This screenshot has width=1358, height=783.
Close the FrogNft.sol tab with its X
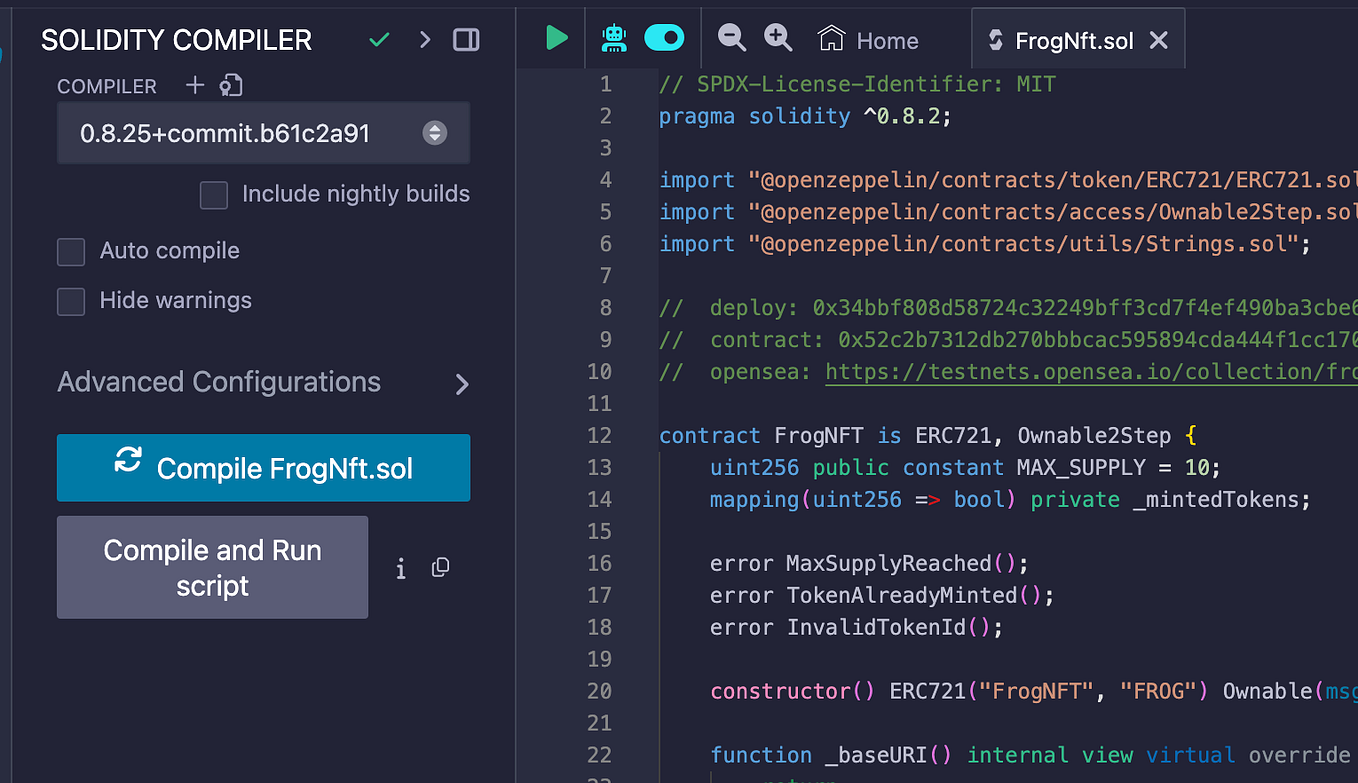(x=1158, y=40)
